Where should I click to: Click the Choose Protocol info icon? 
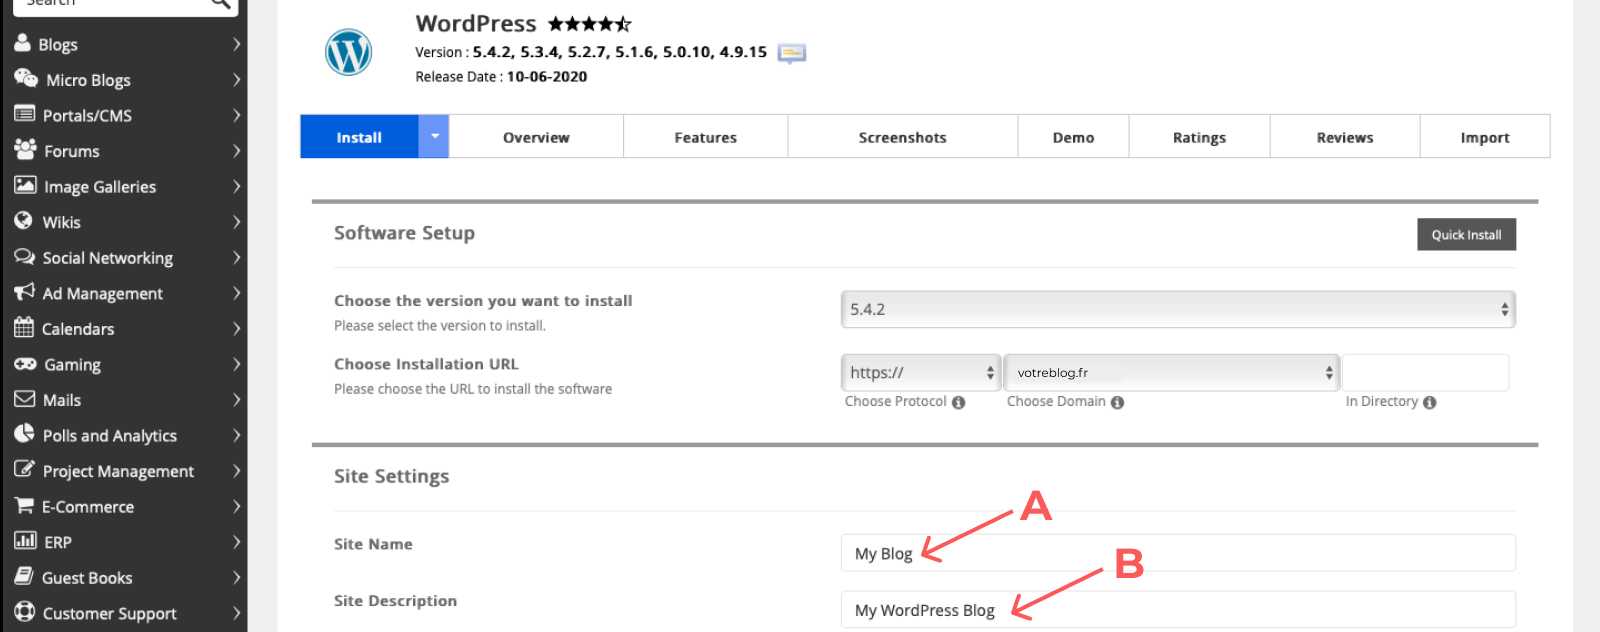[959, 403]
